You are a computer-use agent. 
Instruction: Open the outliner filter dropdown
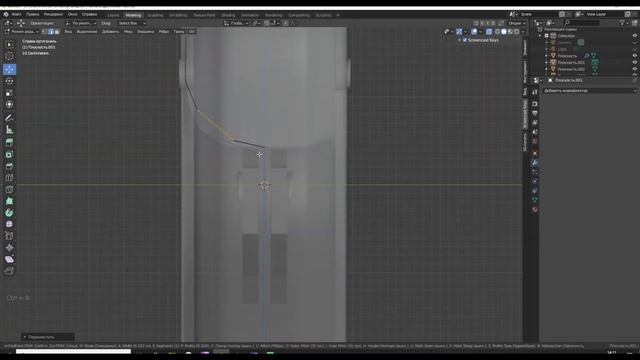pyautogui.click(x=623, y=23)
